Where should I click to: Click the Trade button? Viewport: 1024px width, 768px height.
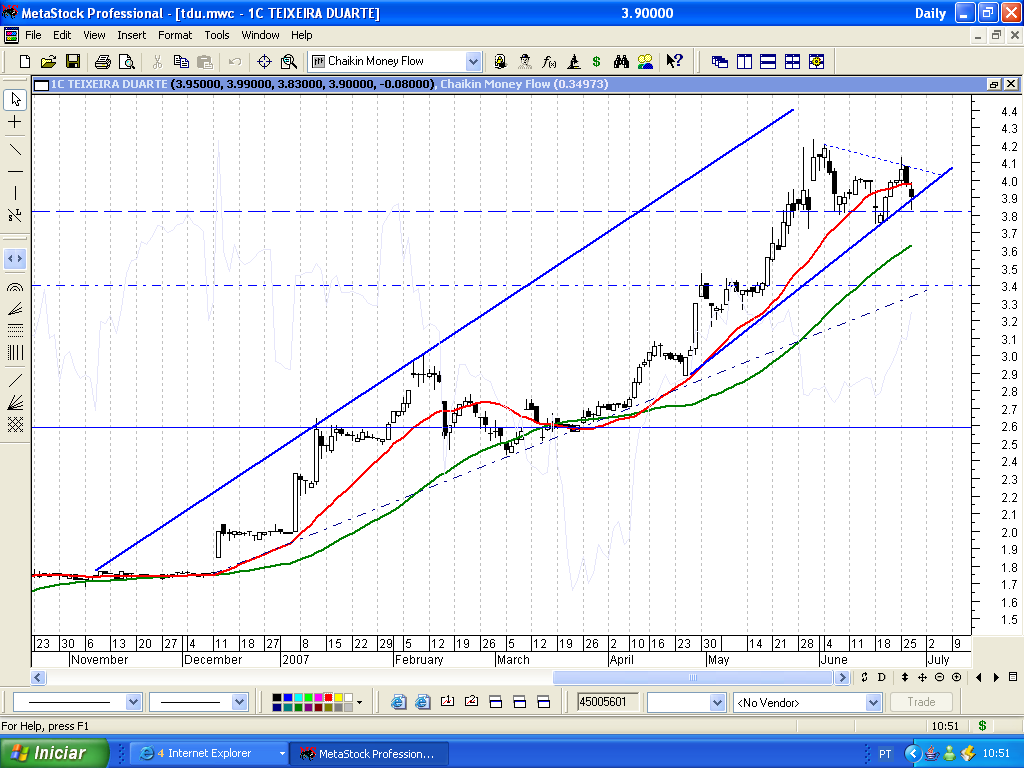pos(921,702)
